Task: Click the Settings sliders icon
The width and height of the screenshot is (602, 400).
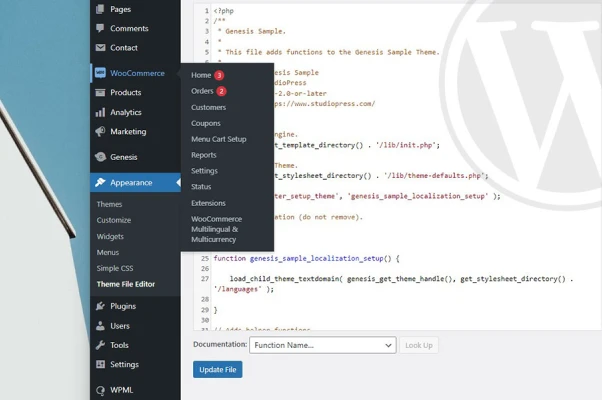Action: click(x=100, y=364)
